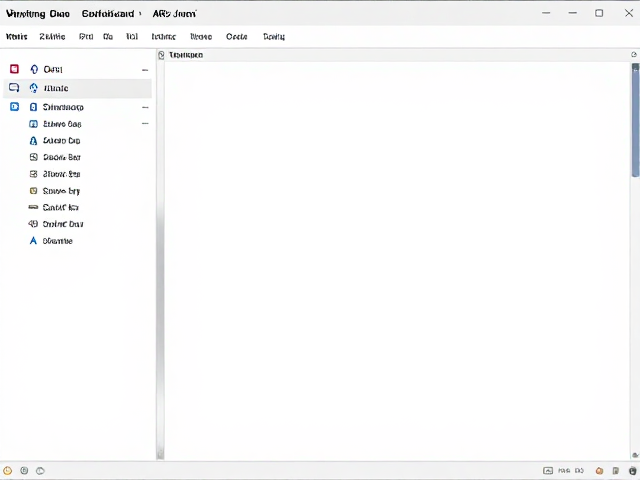
Task: Click the speech bubble icon on the highlighted row
Action: pyautogui.click(x=14, y=87)
